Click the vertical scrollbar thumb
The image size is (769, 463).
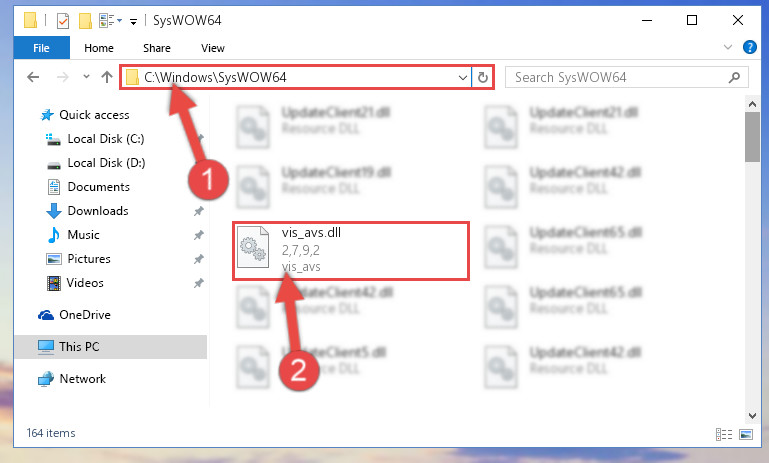point(752,137)
